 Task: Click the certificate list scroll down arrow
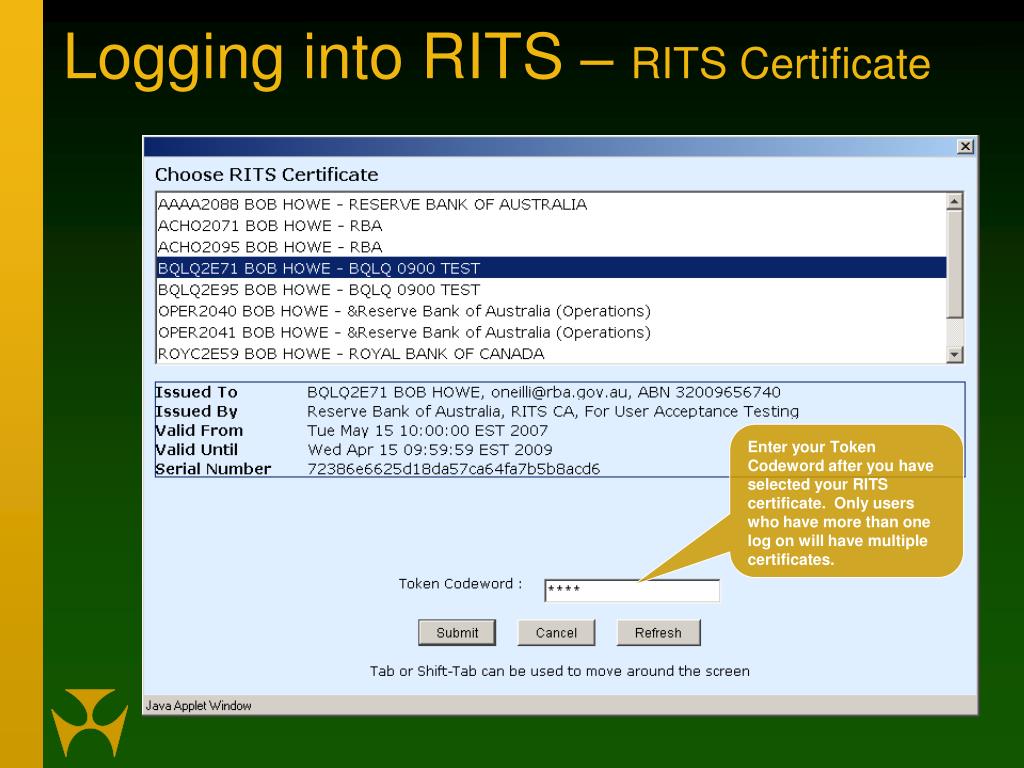pos(954,355)
